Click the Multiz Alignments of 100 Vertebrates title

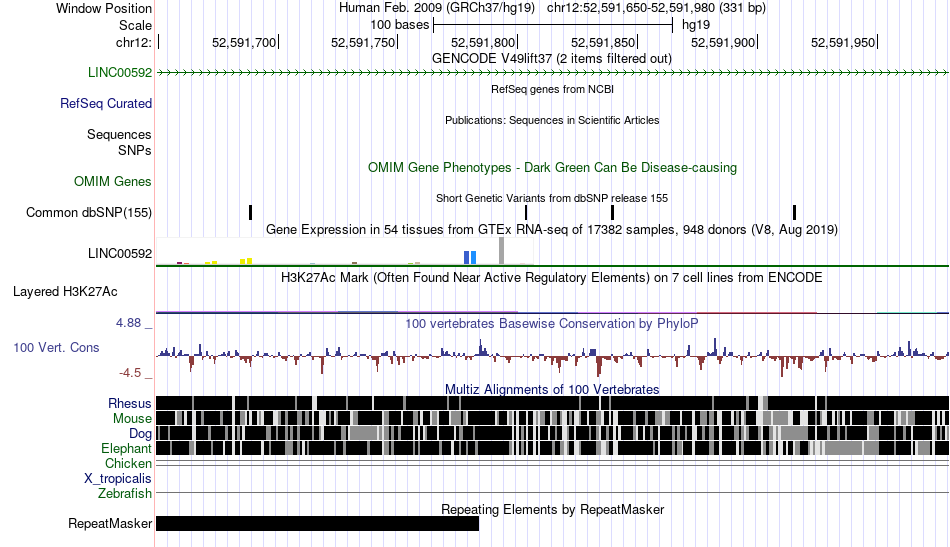click(x=552, y=390)
